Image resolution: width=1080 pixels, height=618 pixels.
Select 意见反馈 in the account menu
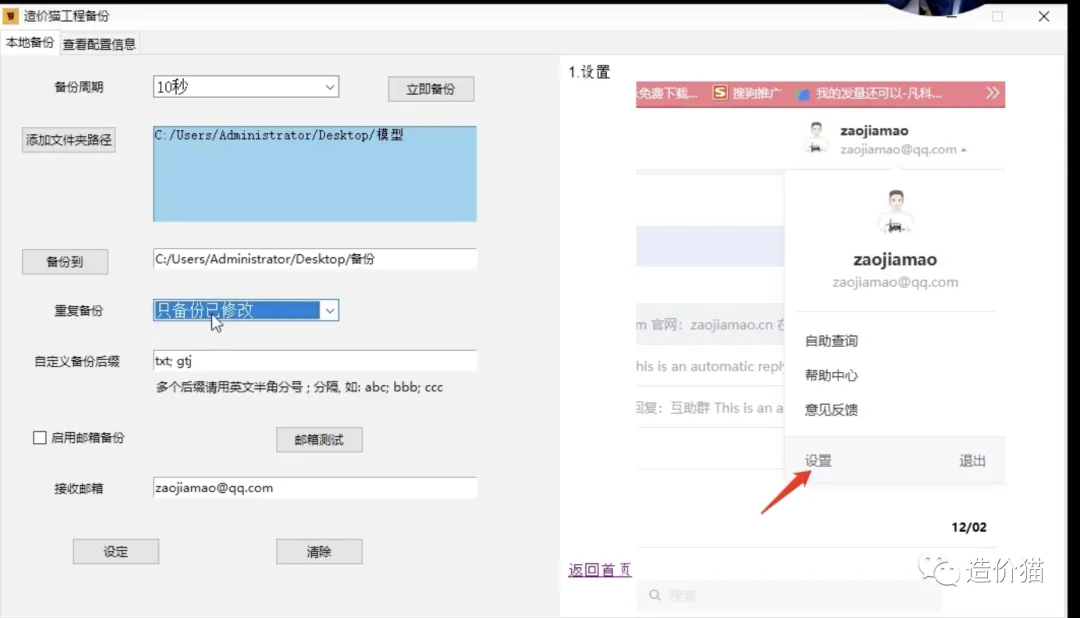tap(831, 409)
